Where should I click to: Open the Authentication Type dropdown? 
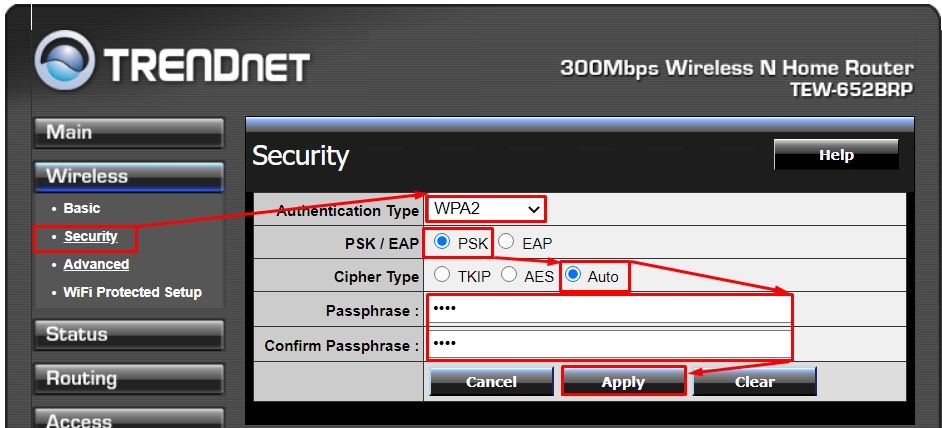486,209
